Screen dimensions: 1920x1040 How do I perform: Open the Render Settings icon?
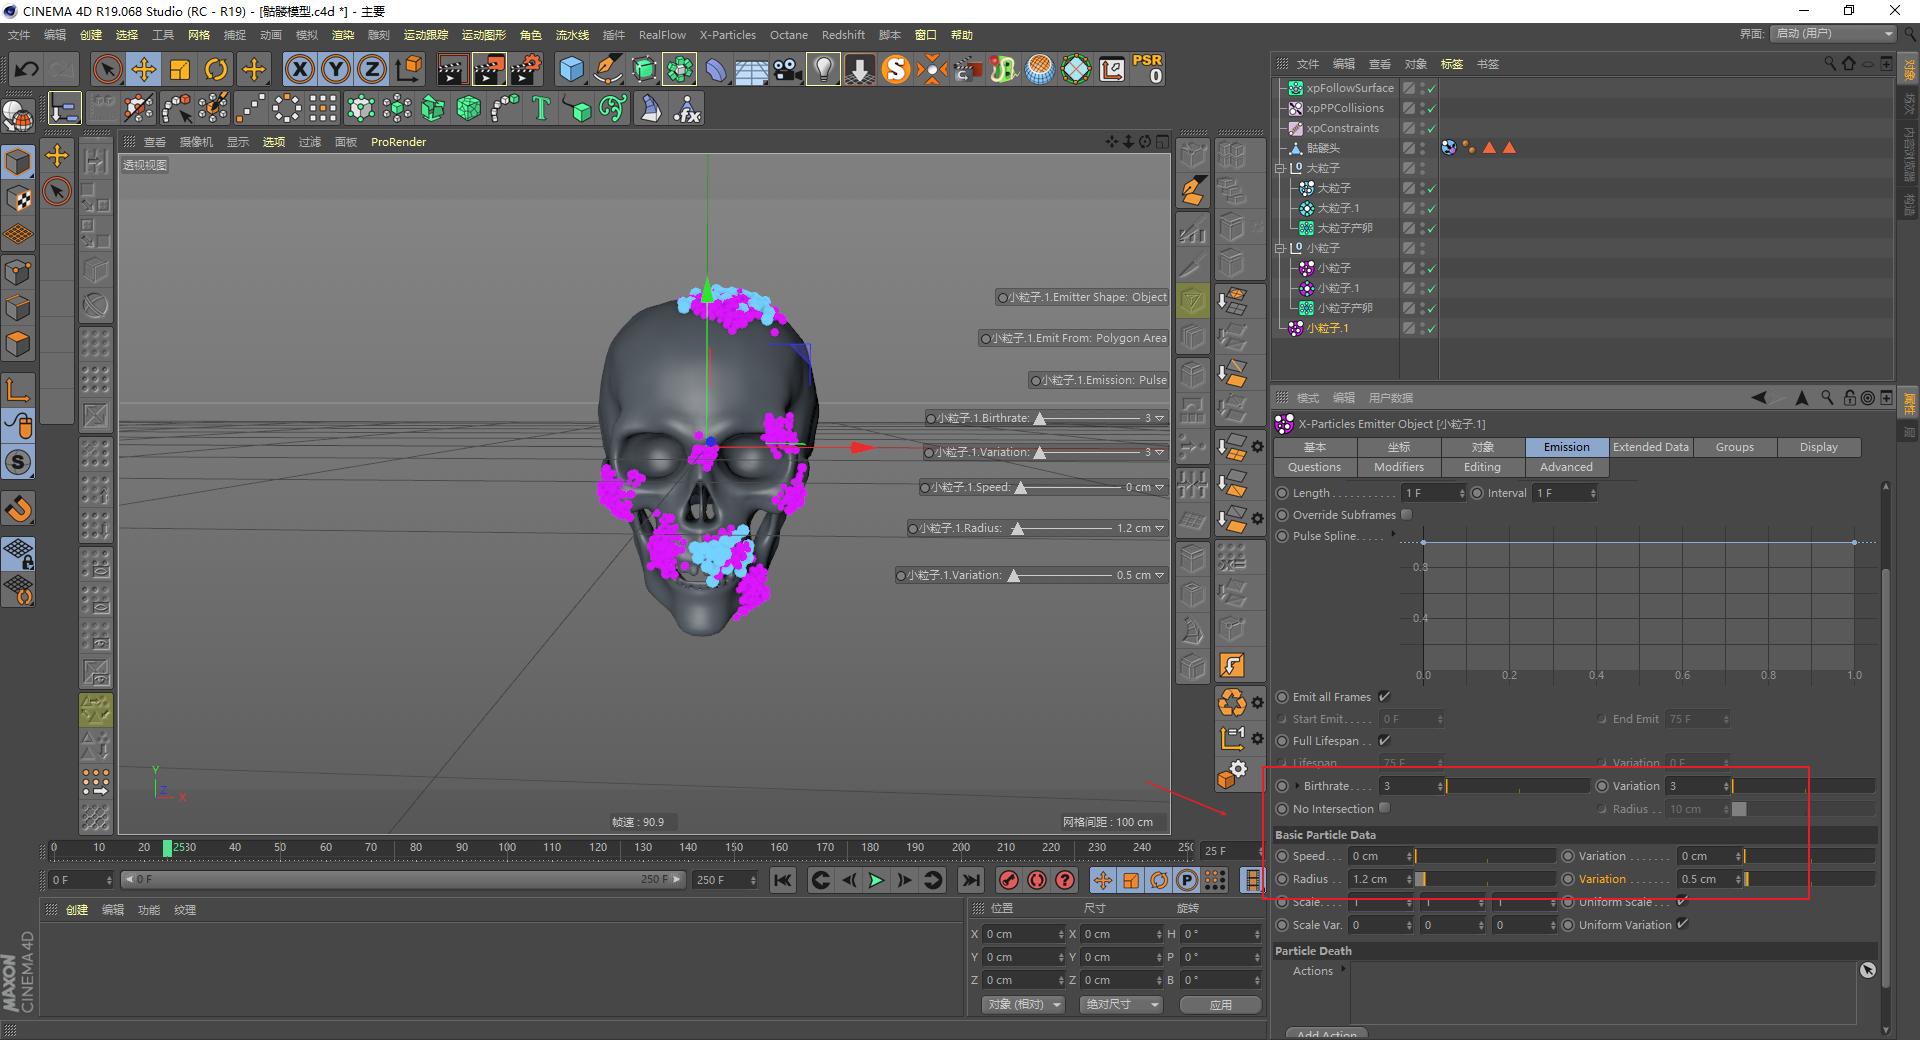pyautogui.click(x=525, y=69)
